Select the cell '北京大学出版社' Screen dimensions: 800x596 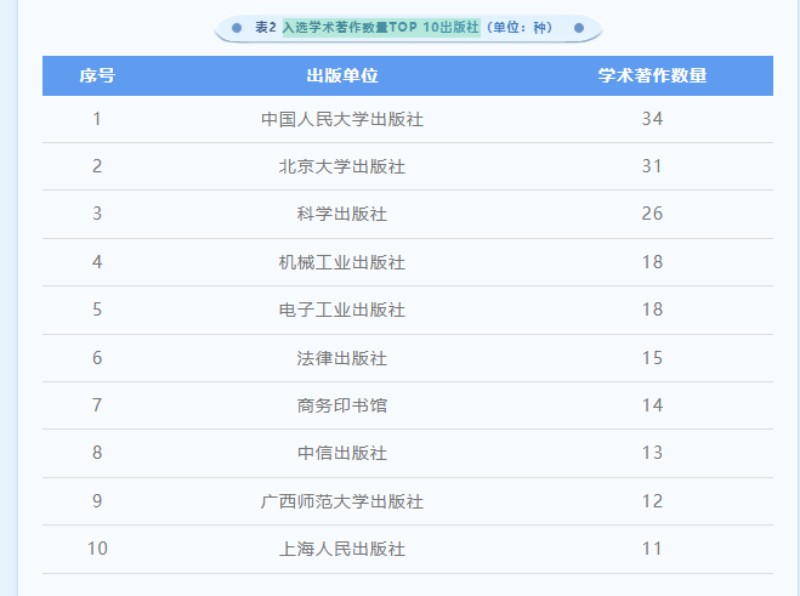[342, 166]
